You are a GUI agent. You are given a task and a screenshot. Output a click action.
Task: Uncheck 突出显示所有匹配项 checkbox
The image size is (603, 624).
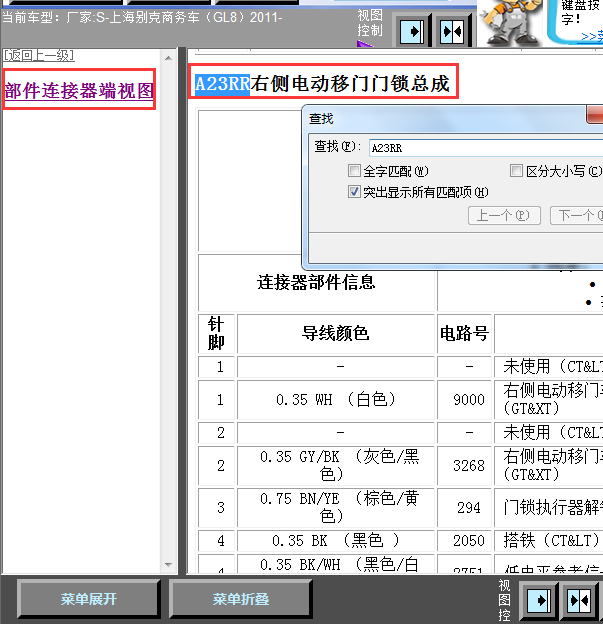(354, 192)
